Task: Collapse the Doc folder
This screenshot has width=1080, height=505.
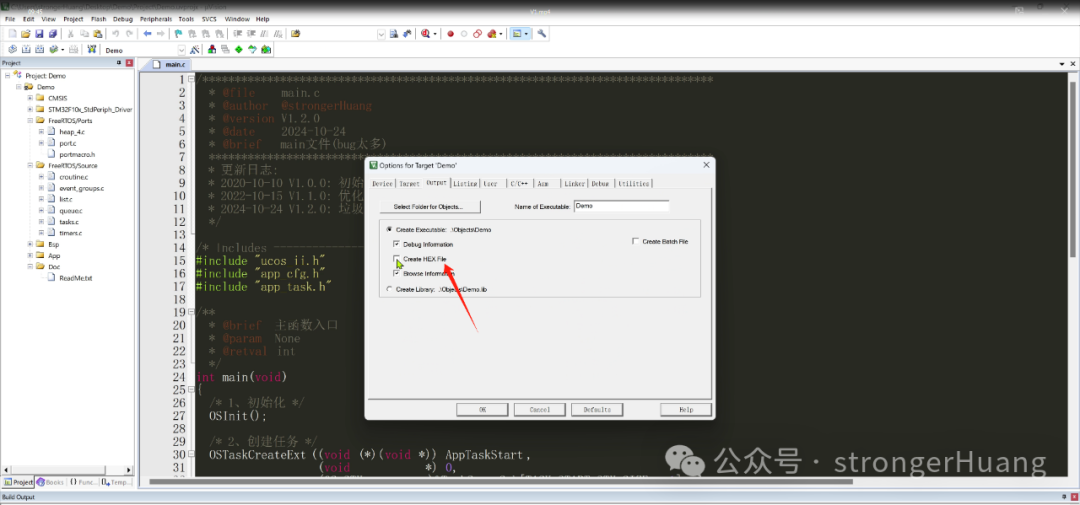Action: coord(30,266)
